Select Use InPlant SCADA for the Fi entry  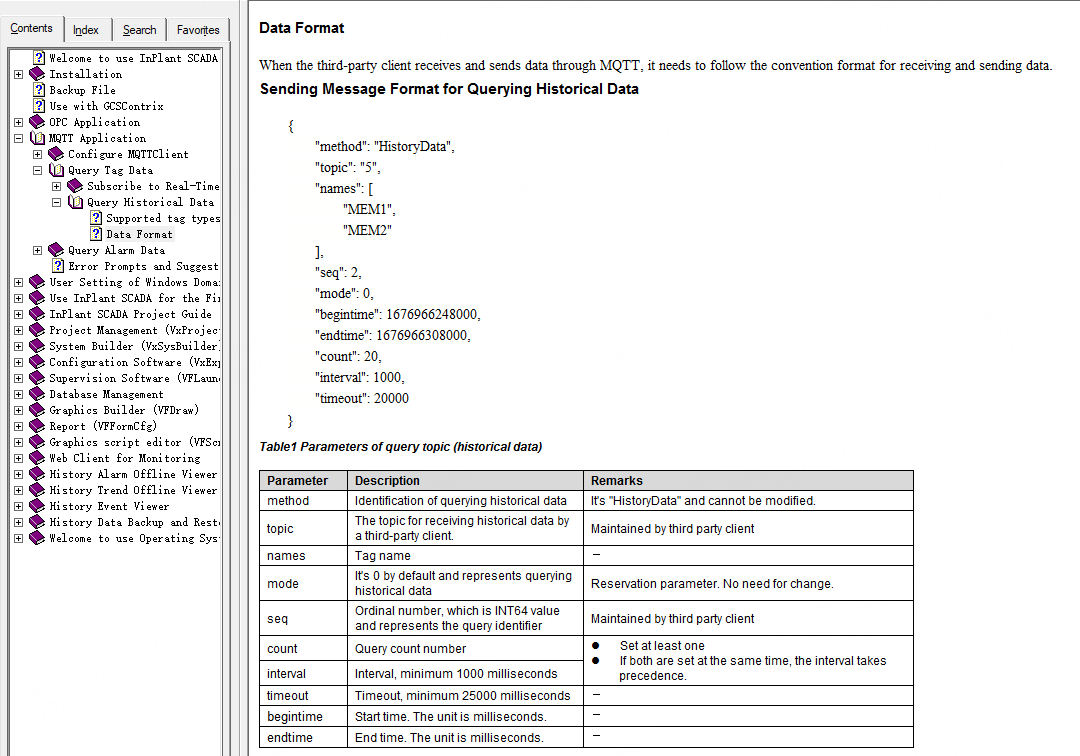pyautogui.click(x=135, y=298)
